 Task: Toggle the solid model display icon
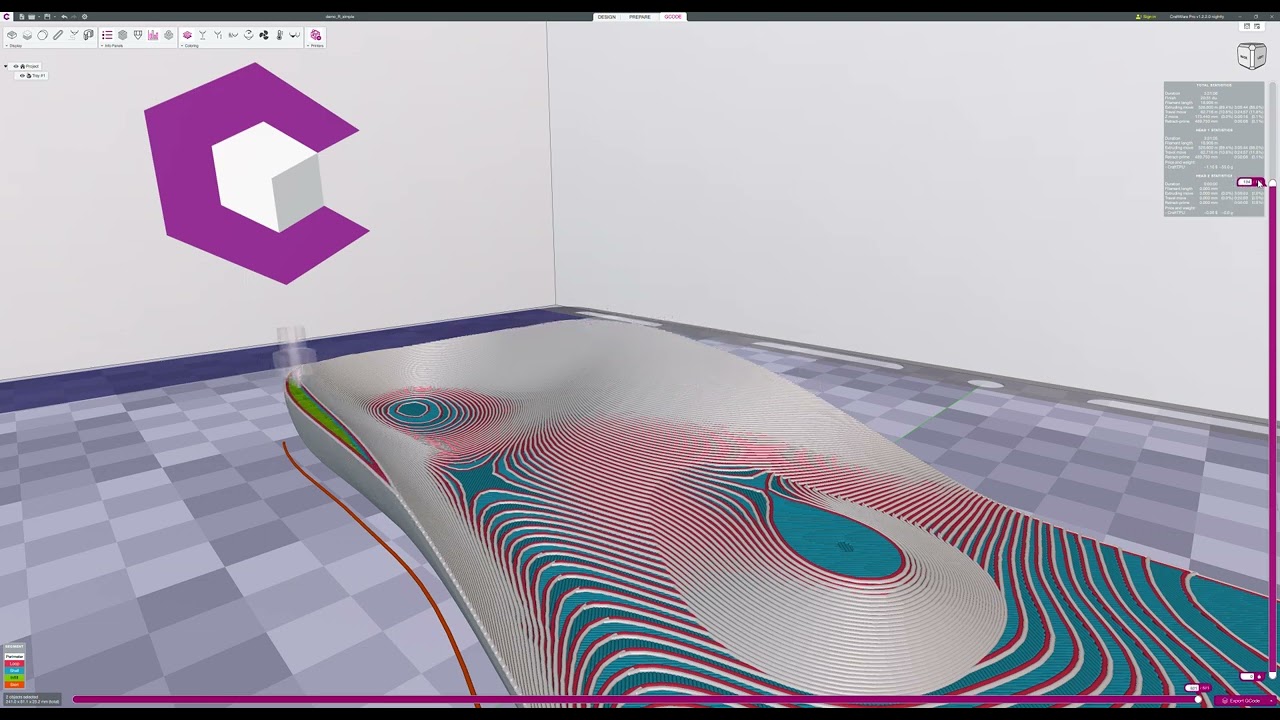click(x=27, y=35)
